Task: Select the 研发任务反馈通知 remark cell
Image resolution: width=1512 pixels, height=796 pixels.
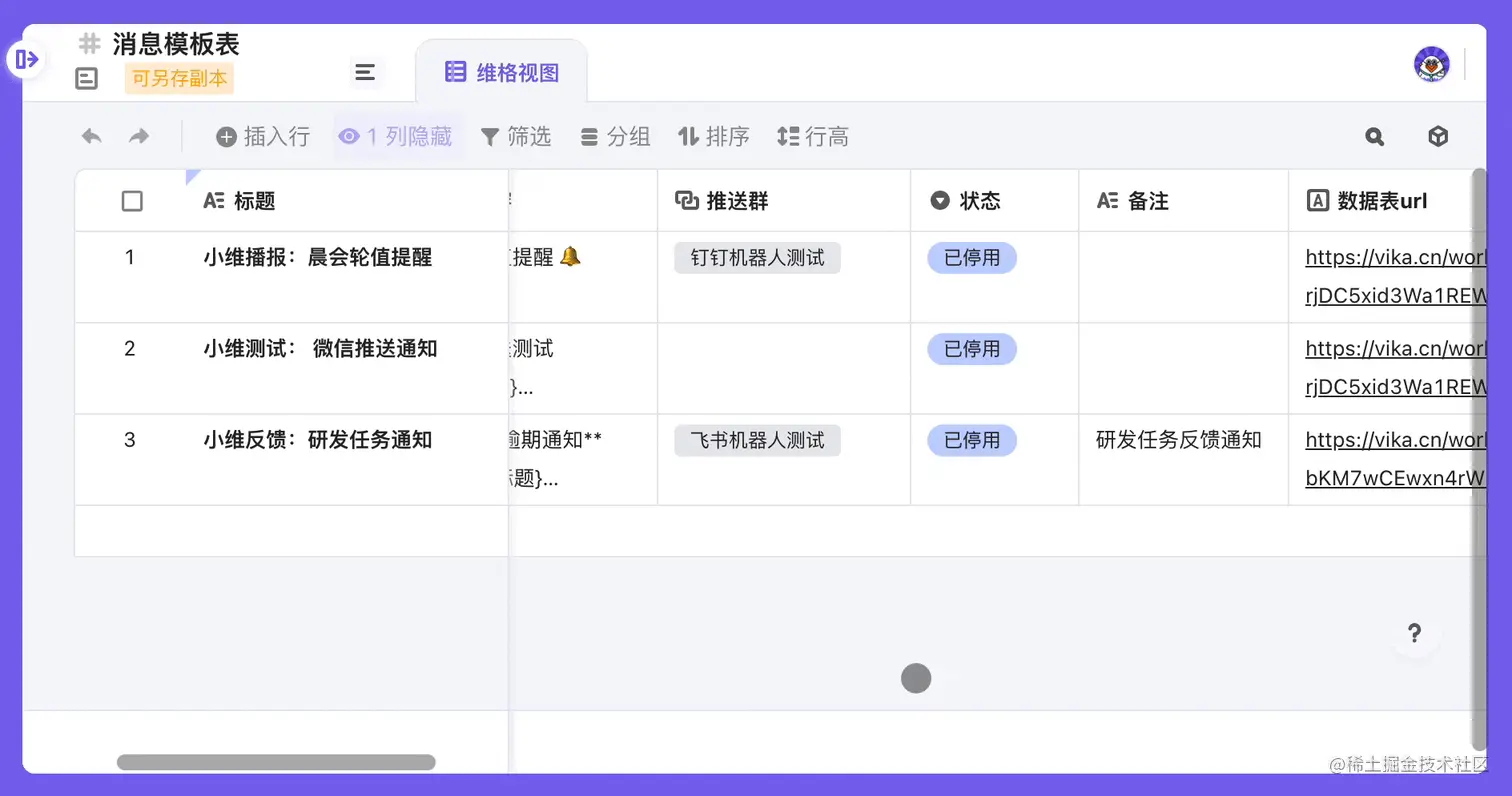Action: pos(1184,459)
